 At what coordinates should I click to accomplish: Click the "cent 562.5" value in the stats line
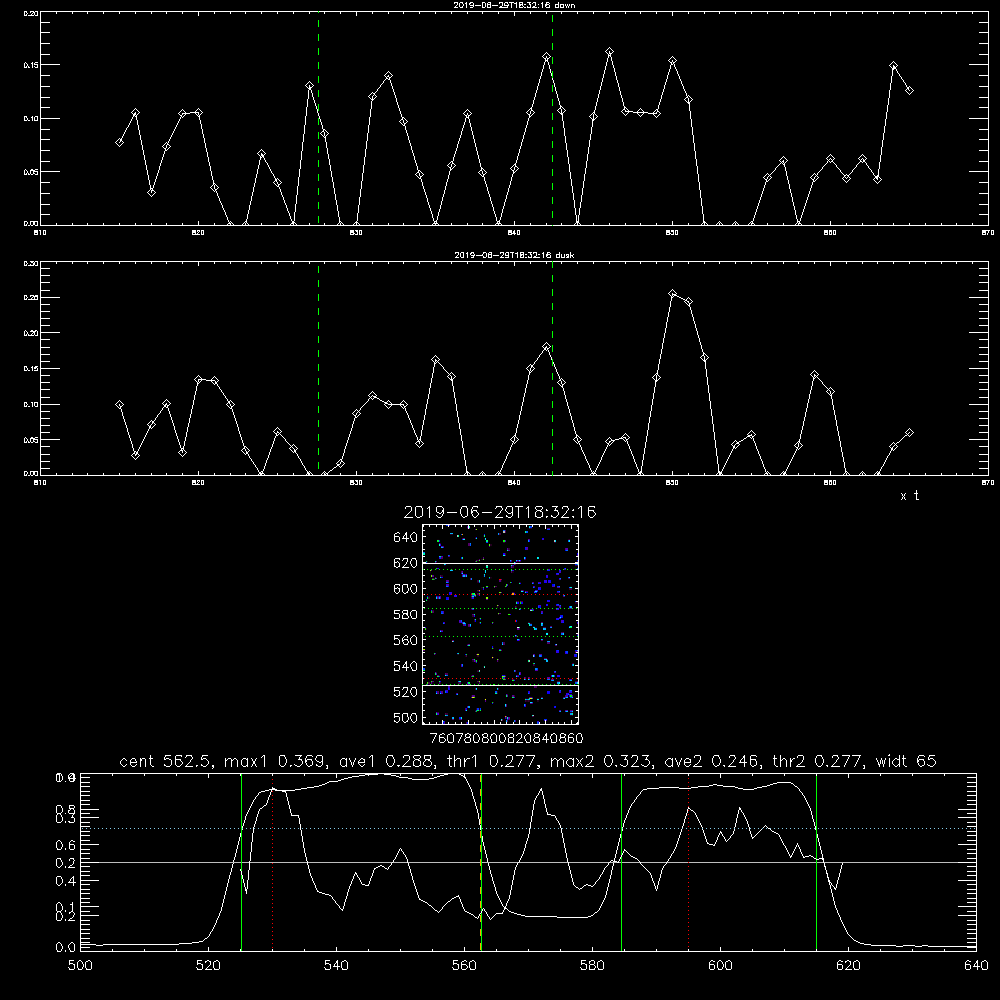pos(166,761)
